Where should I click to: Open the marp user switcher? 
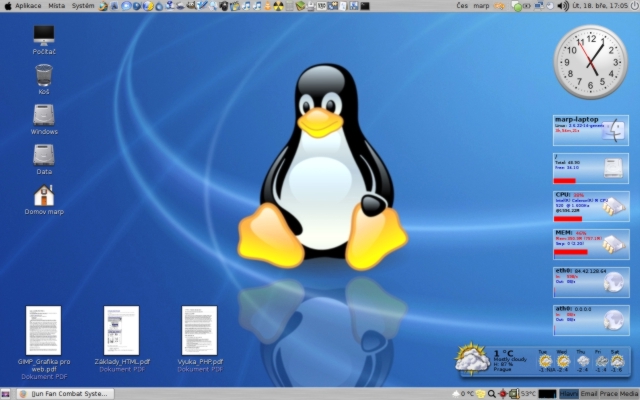[481, 6]
